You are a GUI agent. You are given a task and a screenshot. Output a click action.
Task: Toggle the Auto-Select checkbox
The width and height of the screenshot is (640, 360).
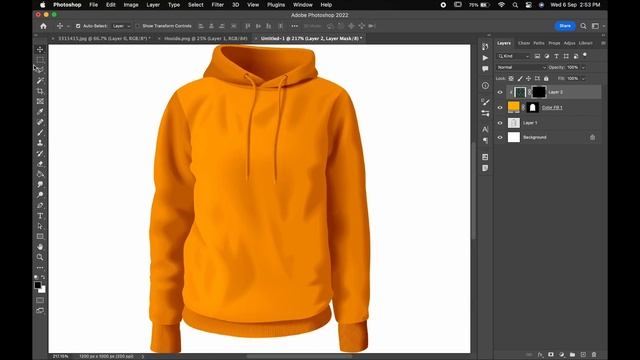pyautogui.click(x=78, y=26)
